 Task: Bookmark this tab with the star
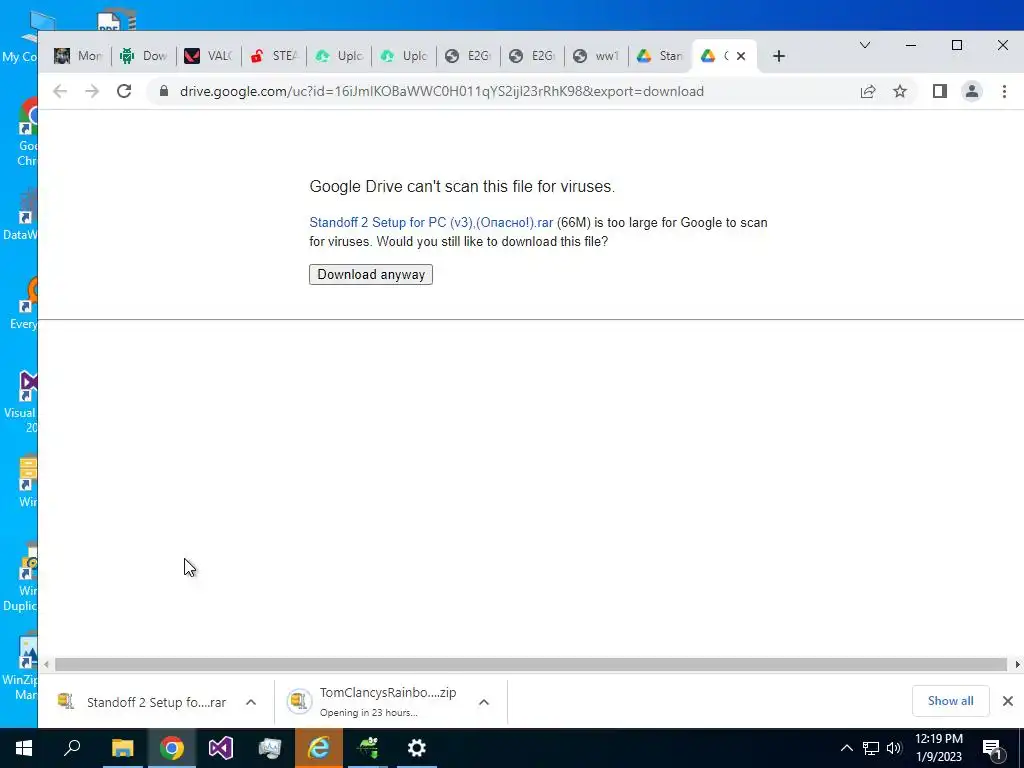pyautogui.click(x=900, y=91)
